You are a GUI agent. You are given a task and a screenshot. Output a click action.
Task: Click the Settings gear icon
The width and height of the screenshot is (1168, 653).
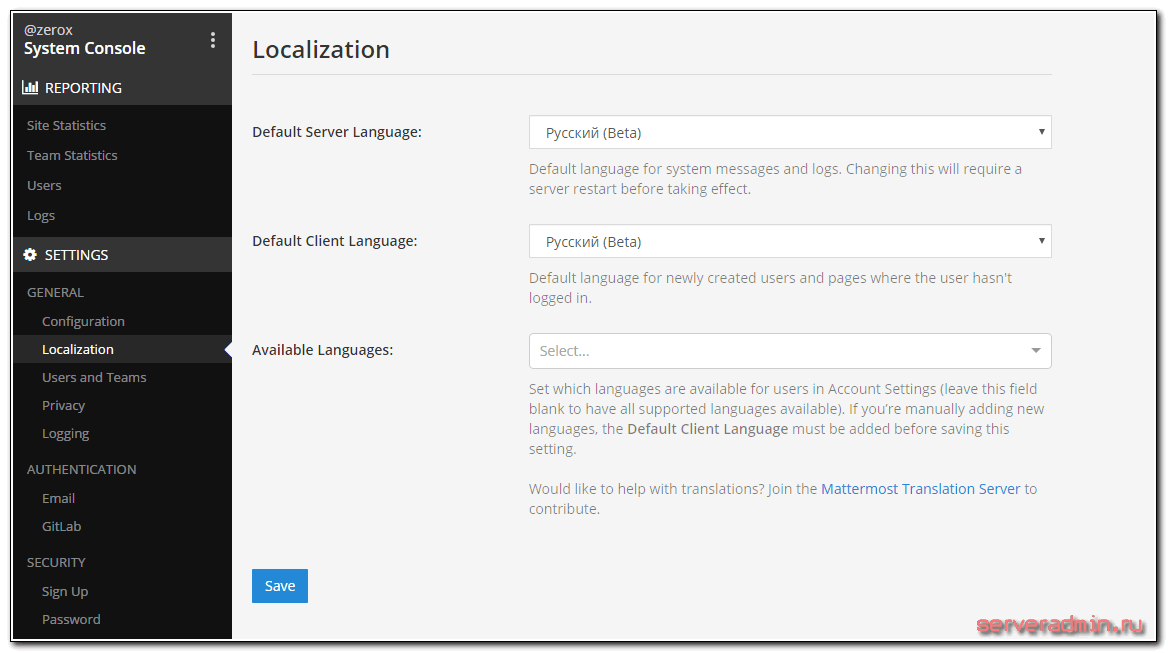click(30, 255)
